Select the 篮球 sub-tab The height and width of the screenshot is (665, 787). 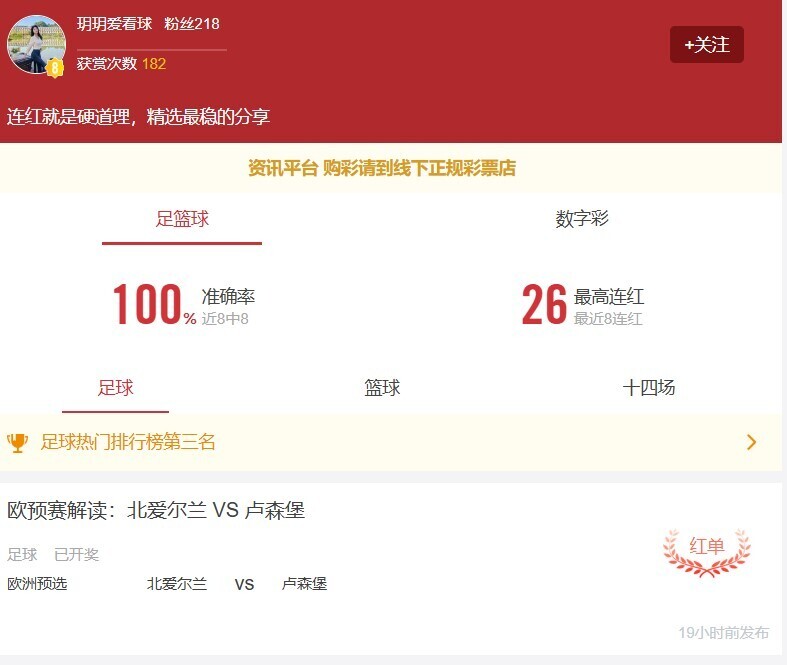pyautogui.click(x=382, y=388)
